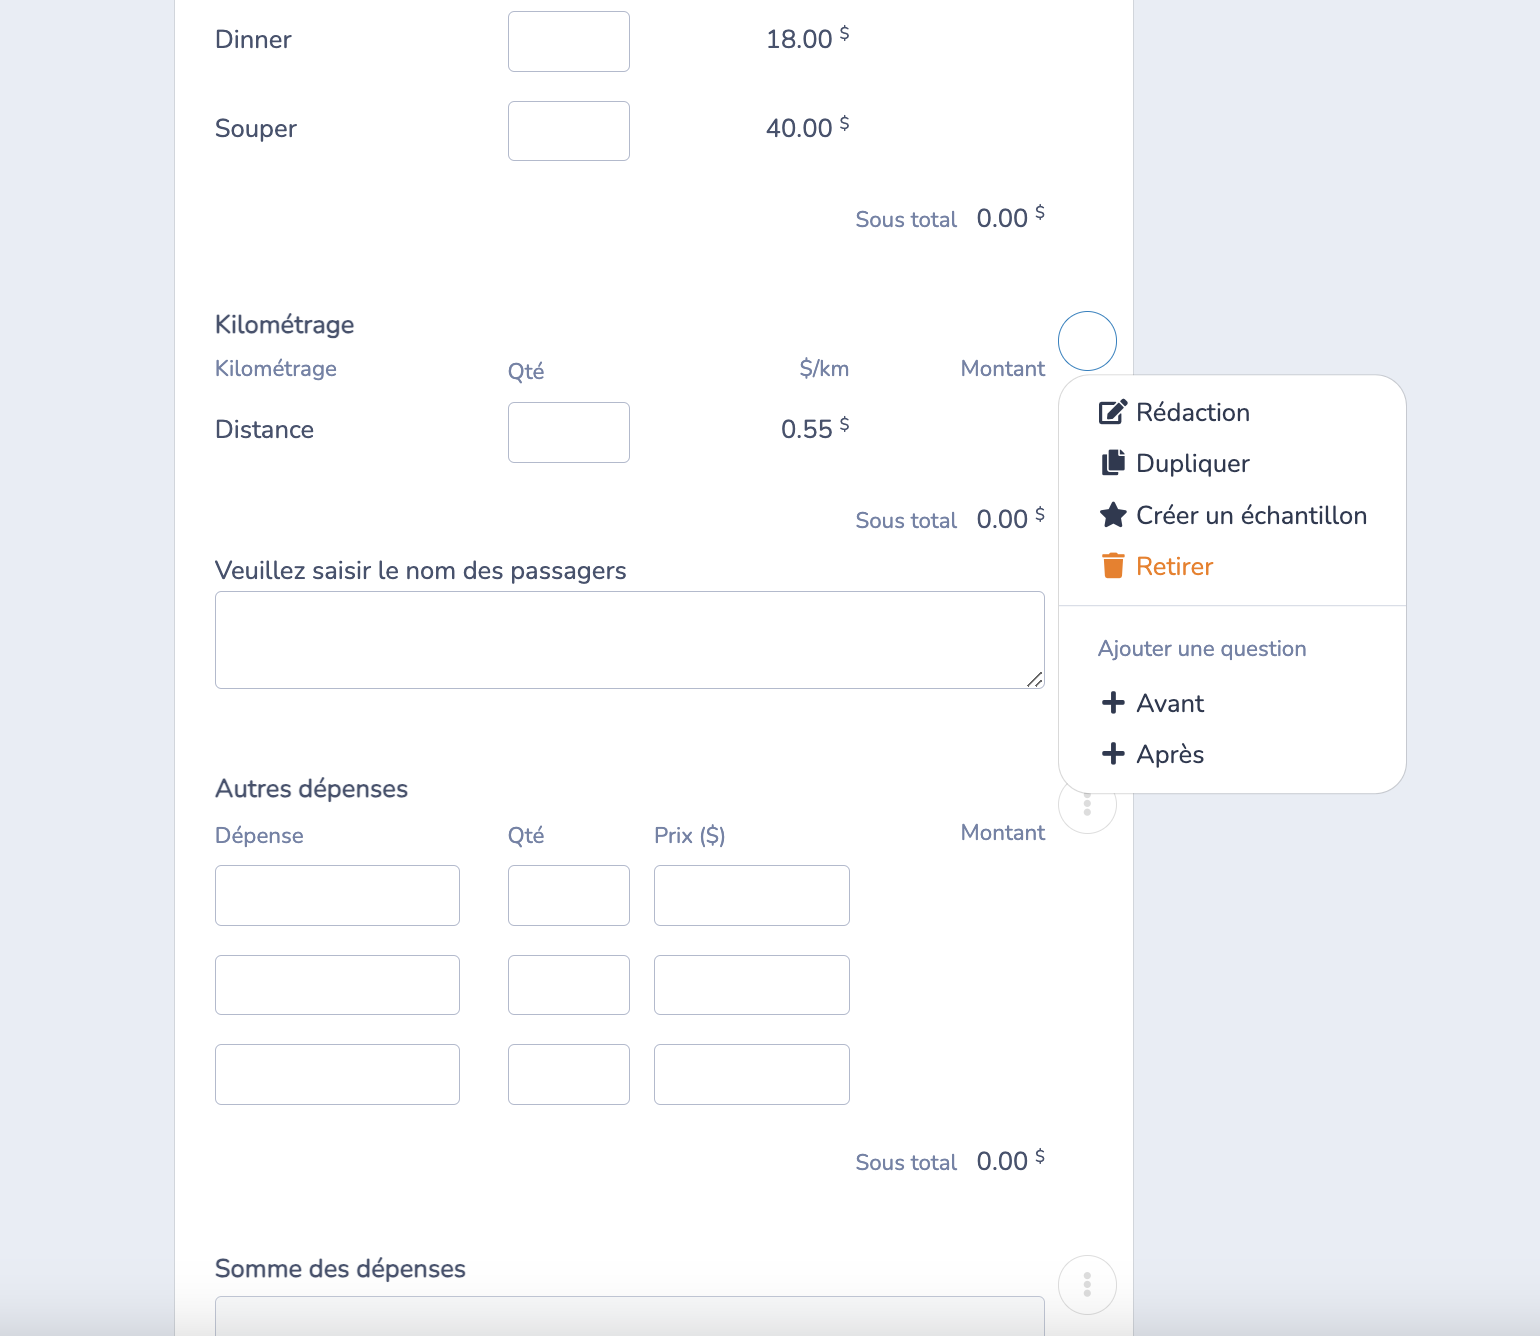1540x1336 pixels.
Task: Add a question Après this one
Action: tap(1170, 754)
